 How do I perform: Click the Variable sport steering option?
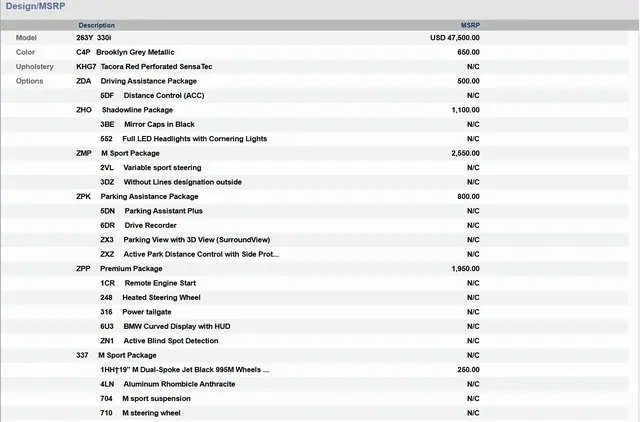click(x=162, y=168)
